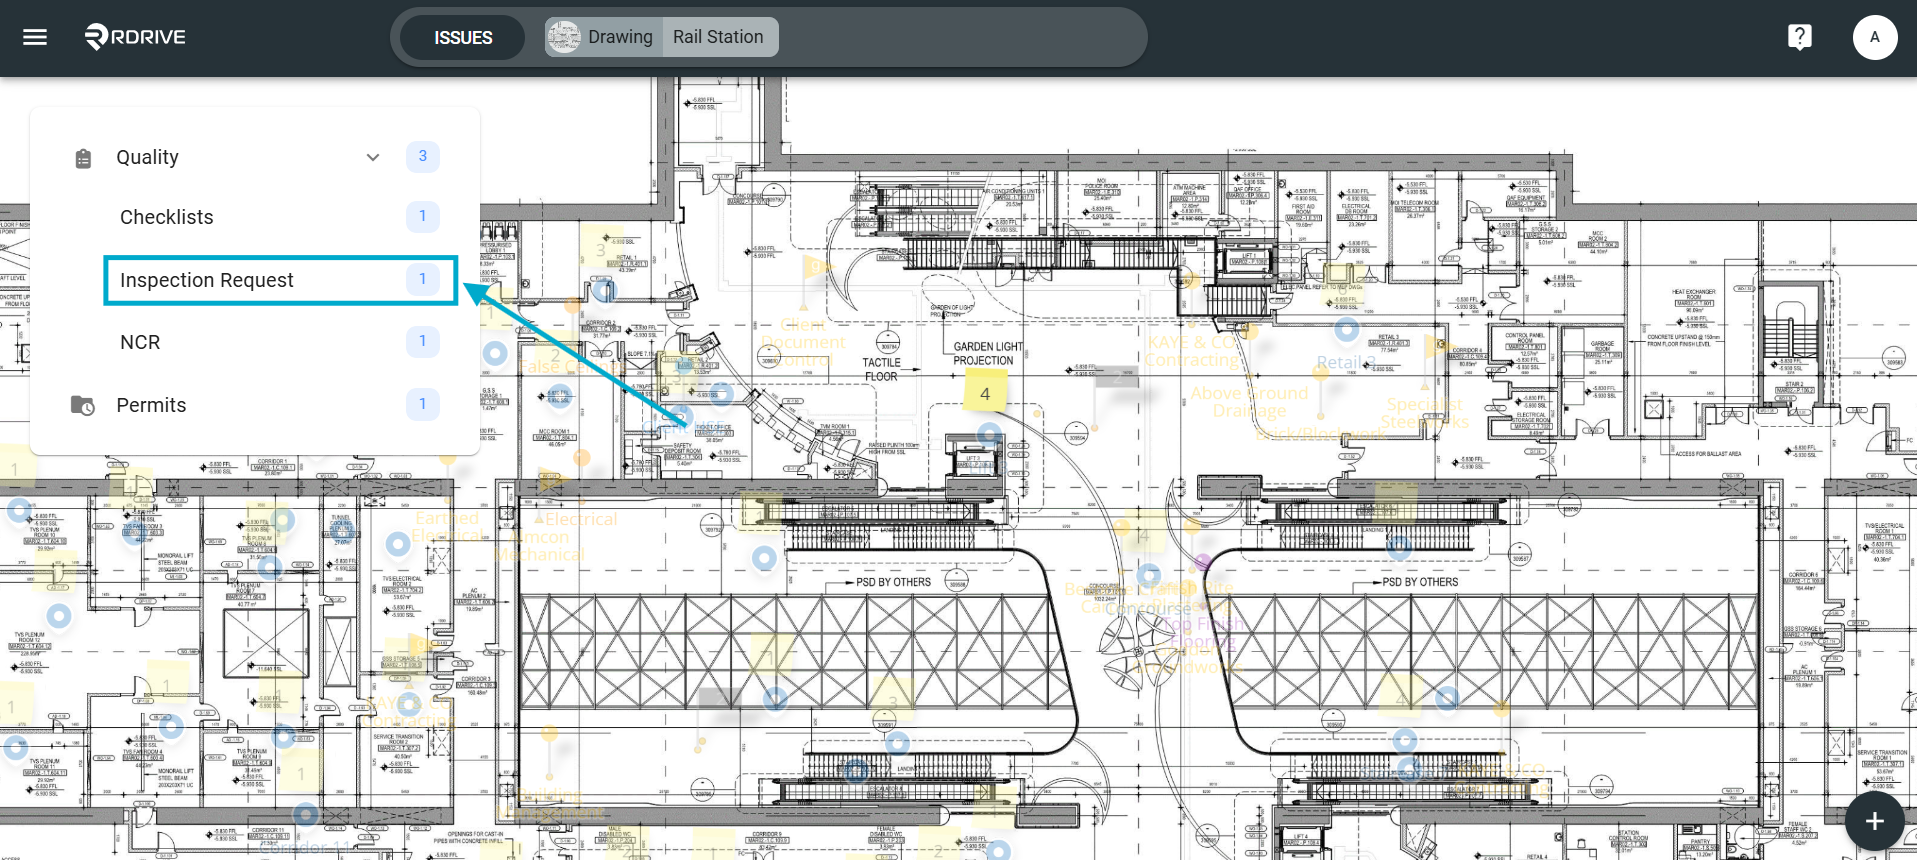Click the RDRIVE logo
The width and height of the screenshot is (1917, 860).
pyautogui.click(x=135, y=37)
